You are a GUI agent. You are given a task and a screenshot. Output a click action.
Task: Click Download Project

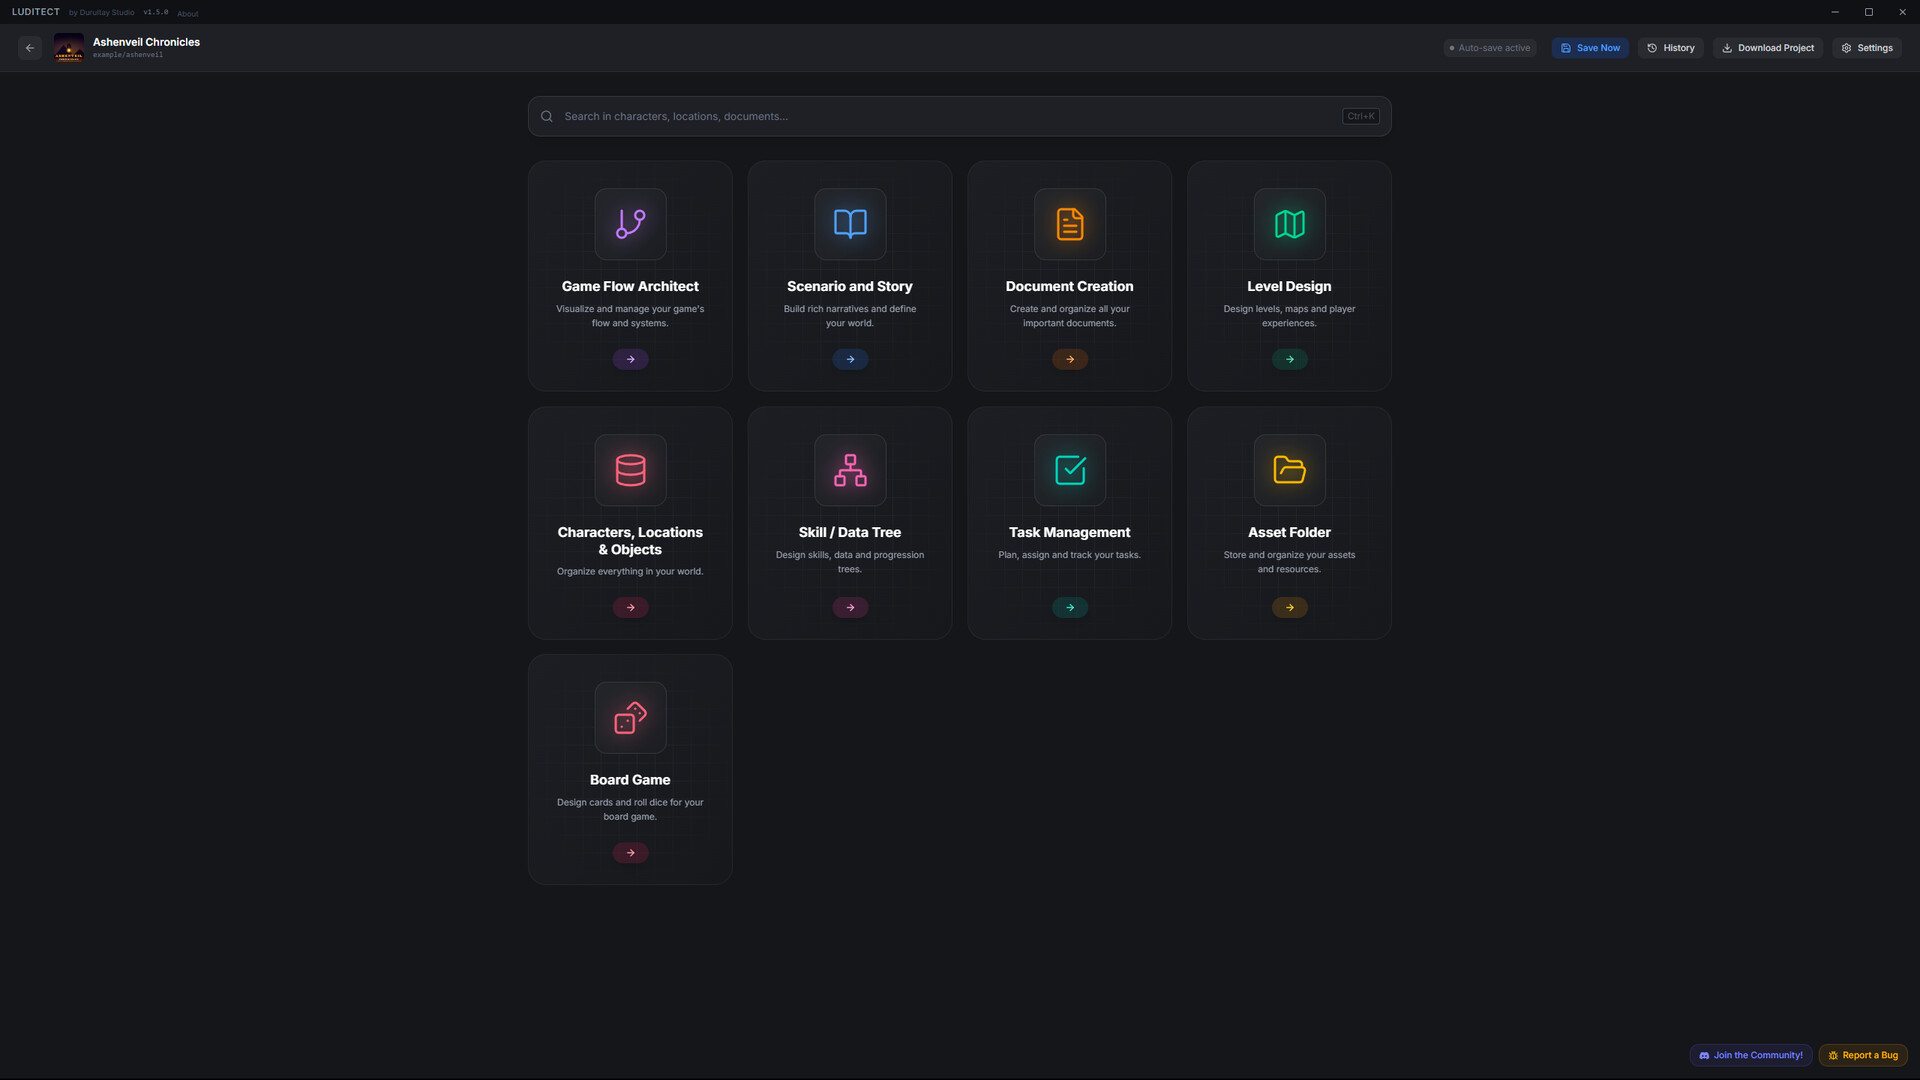pos(1768,48)
